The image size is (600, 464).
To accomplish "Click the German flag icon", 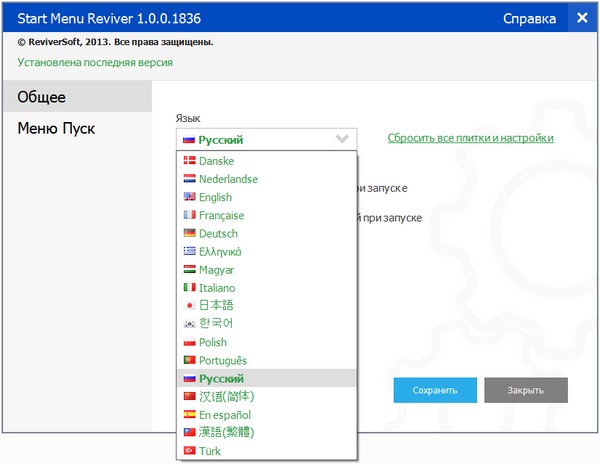I will [x=189, y=233].
